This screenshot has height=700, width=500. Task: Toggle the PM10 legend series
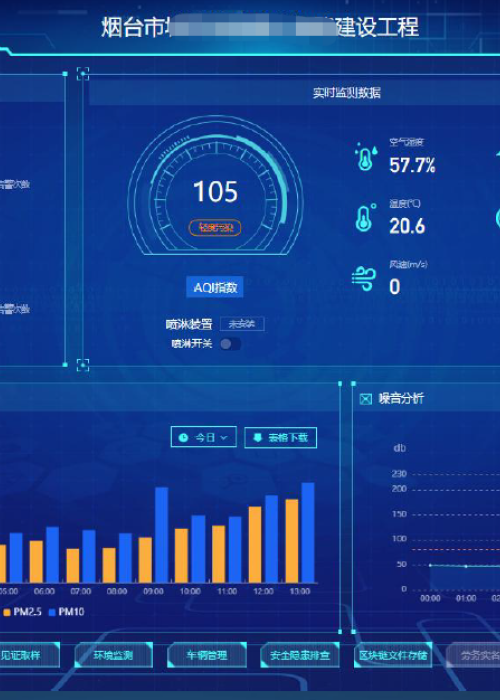tap(67, 612)
